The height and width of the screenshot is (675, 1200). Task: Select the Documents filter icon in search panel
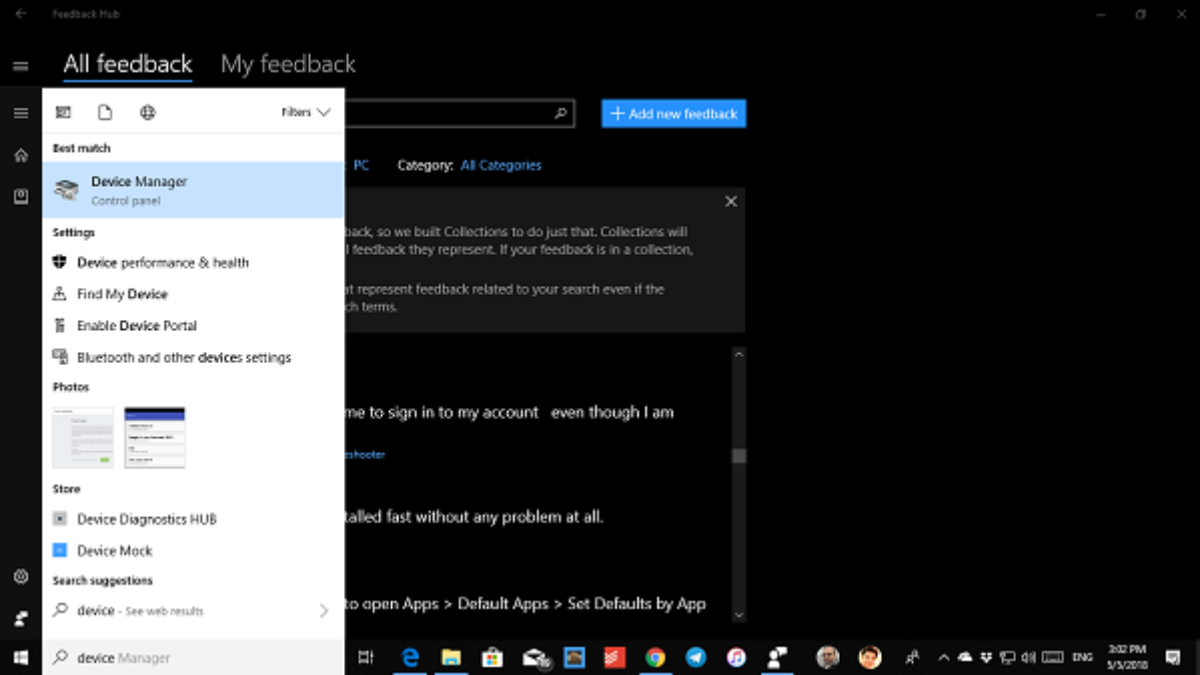click(x=105, y=112)
